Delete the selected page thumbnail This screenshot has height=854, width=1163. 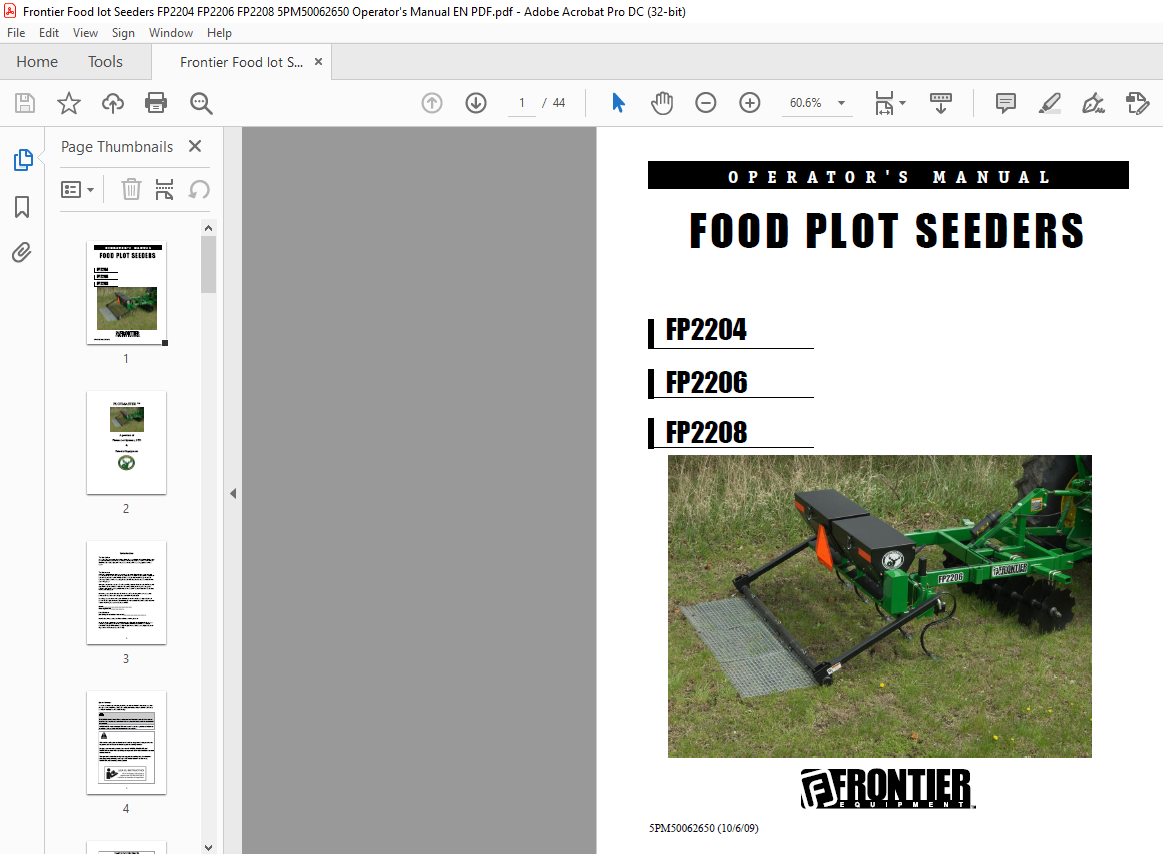[131, 189]
